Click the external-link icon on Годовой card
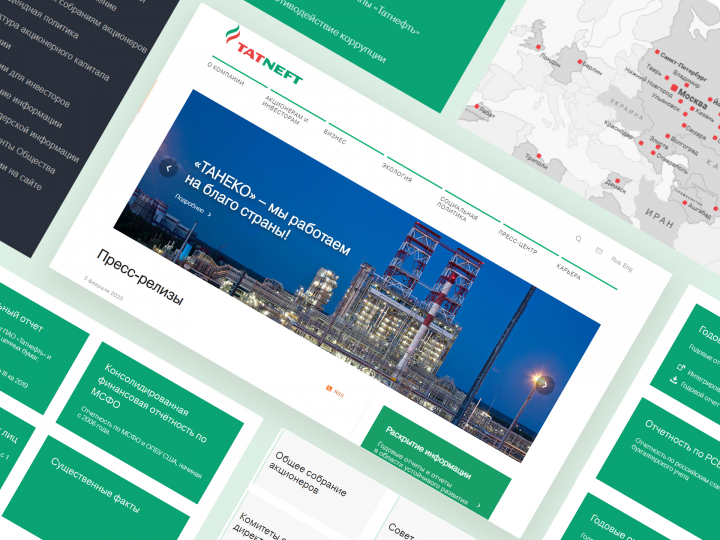This screenshot has height=540, width=720. 681,367
